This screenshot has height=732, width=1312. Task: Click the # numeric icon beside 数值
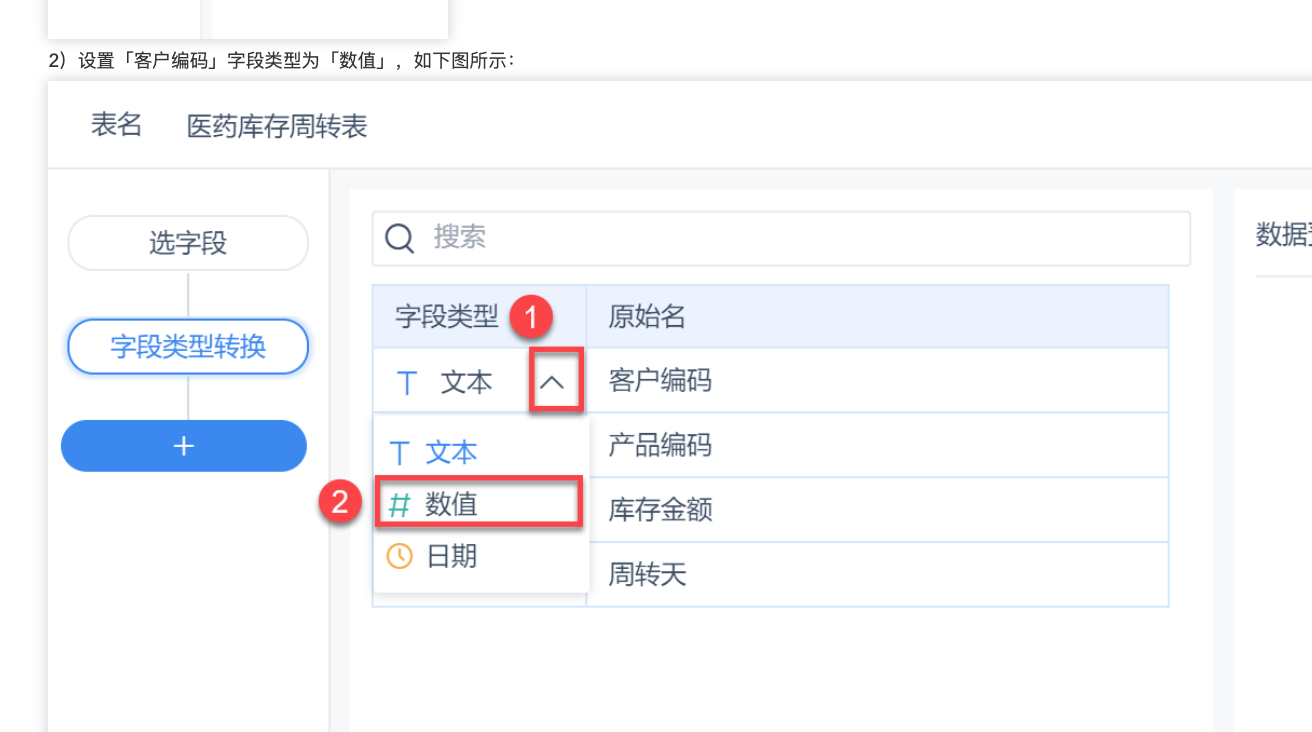coord(399,505)
